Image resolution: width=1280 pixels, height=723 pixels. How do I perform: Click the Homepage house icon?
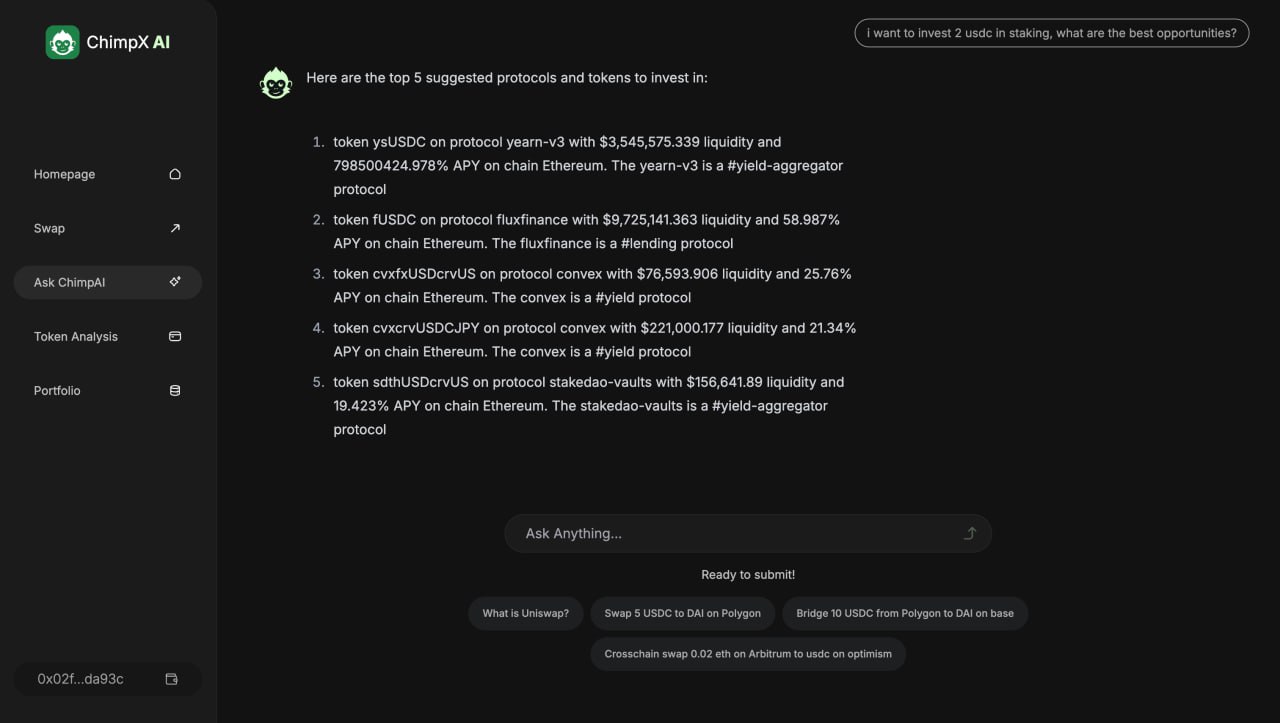[x=175, y=174]
